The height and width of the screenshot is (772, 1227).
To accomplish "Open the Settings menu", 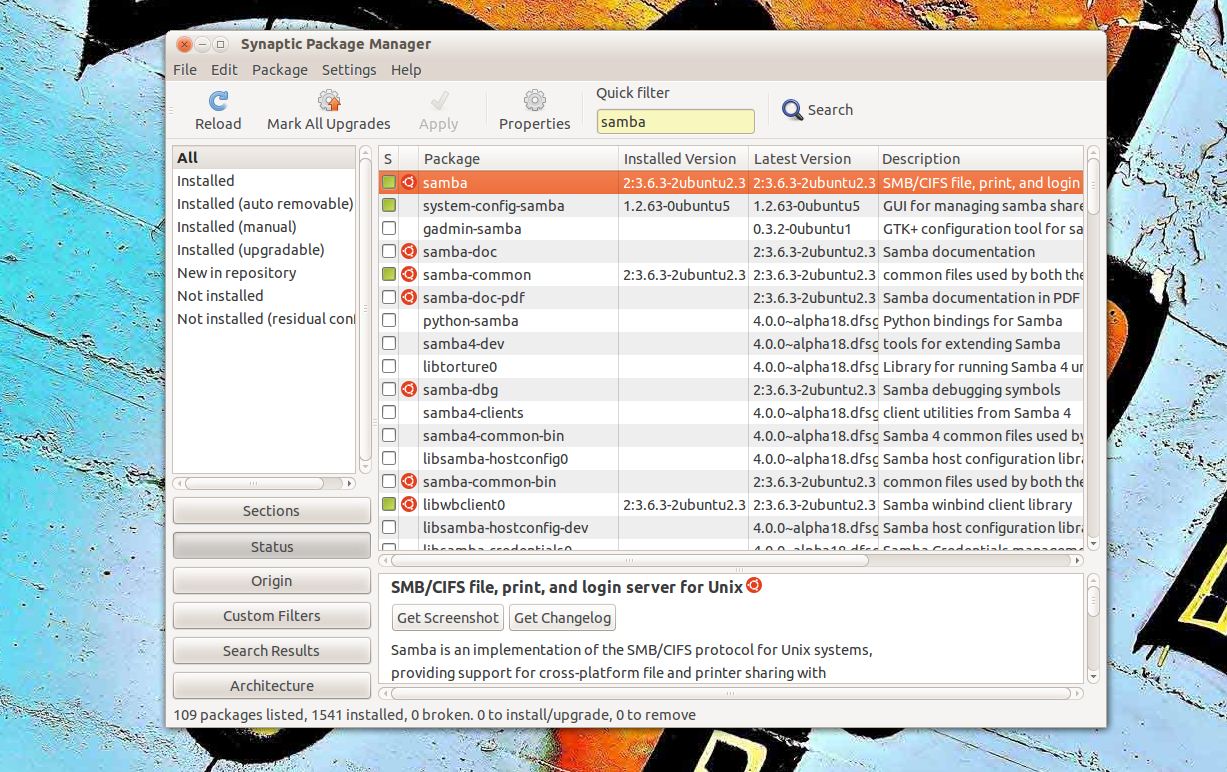I will (x=349, y=70).
